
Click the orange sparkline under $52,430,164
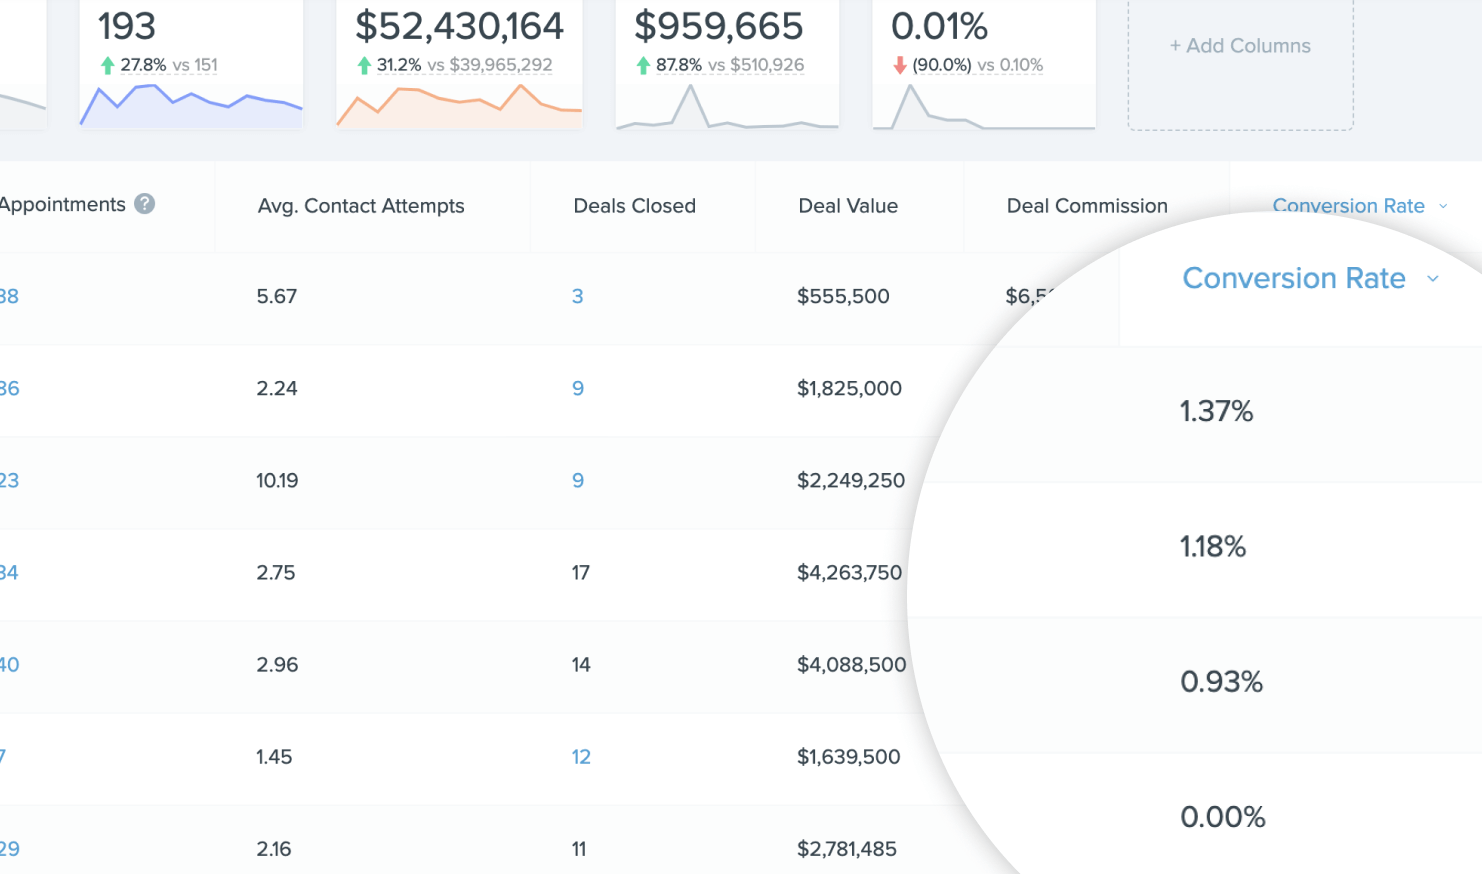tap(459, 106)
